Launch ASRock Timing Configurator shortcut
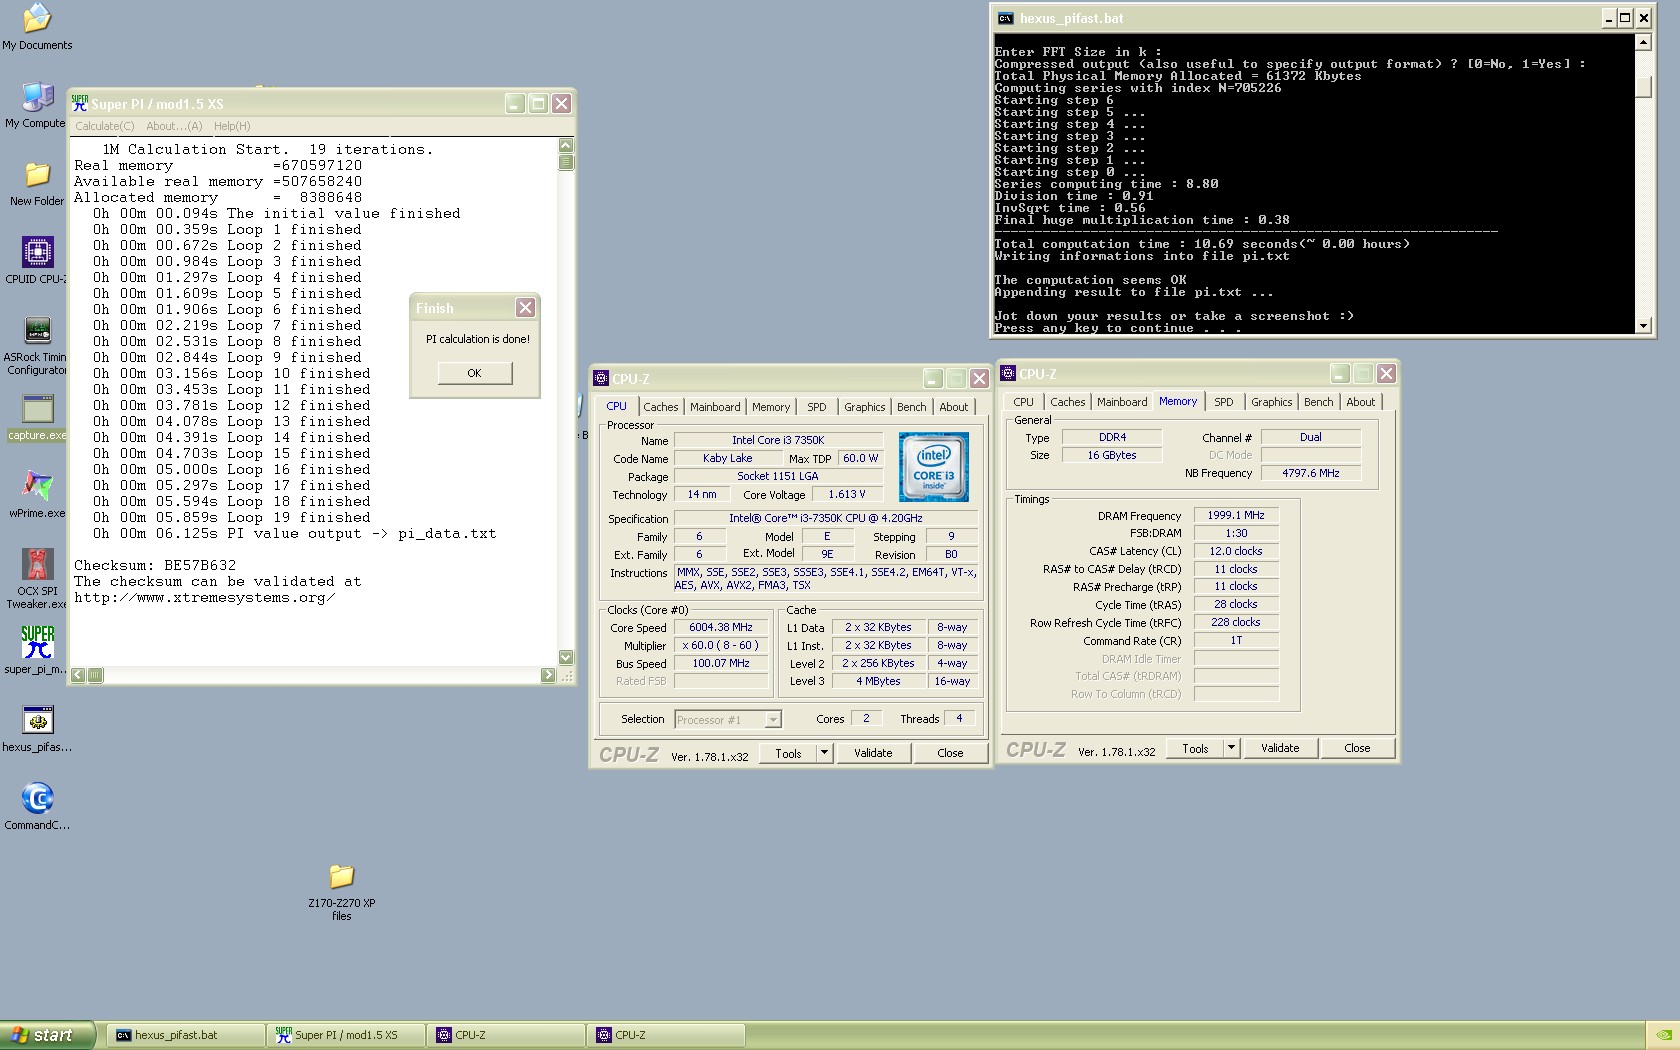The width and height of the screenshot is (1680, 1050). pyautogui.click(x=37, y=330)
